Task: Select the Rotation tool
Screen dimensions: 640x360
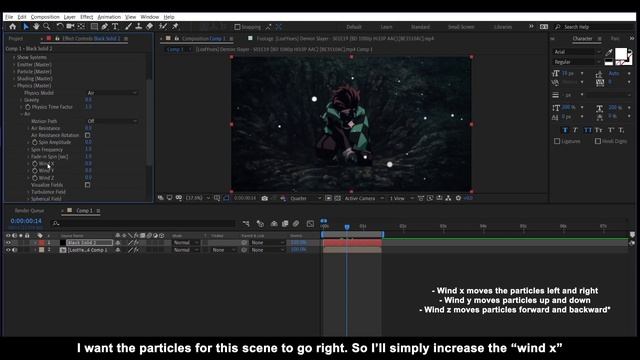Action: (x=60, y=27)
